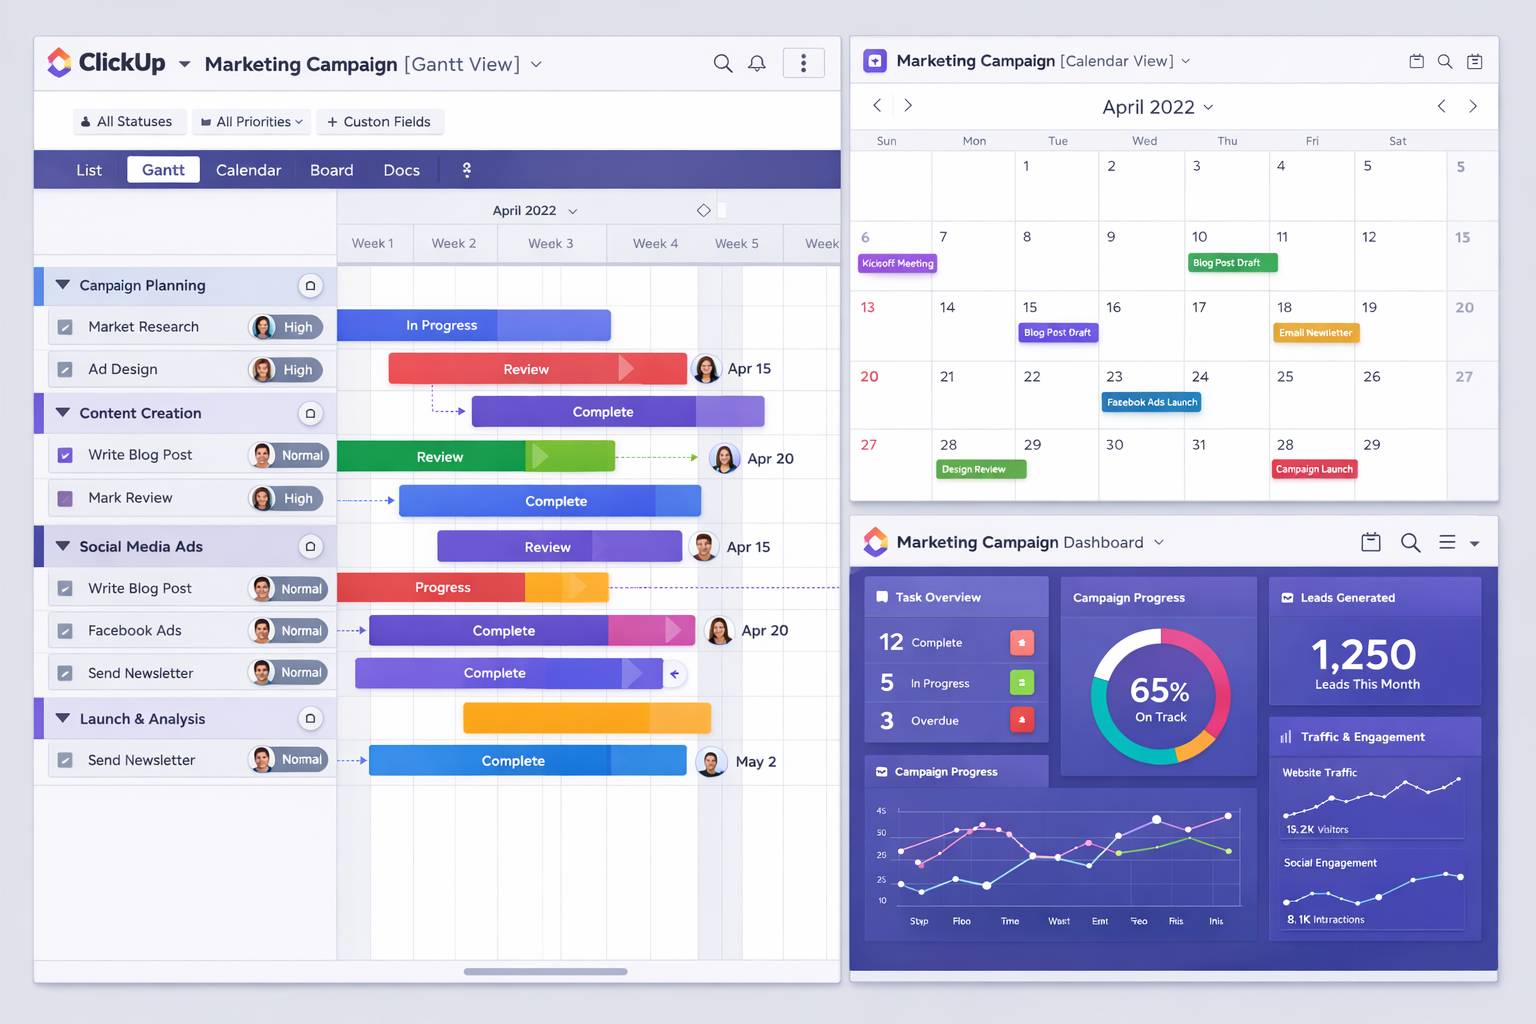Screen dimensions: 1536x1024
Task: Click the search icon in Gantt header
Action: click(722, 64)
